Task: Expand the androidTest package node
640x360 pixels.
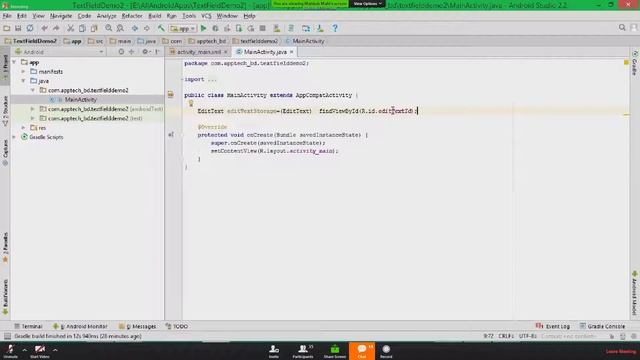Action: pos(33,109)
